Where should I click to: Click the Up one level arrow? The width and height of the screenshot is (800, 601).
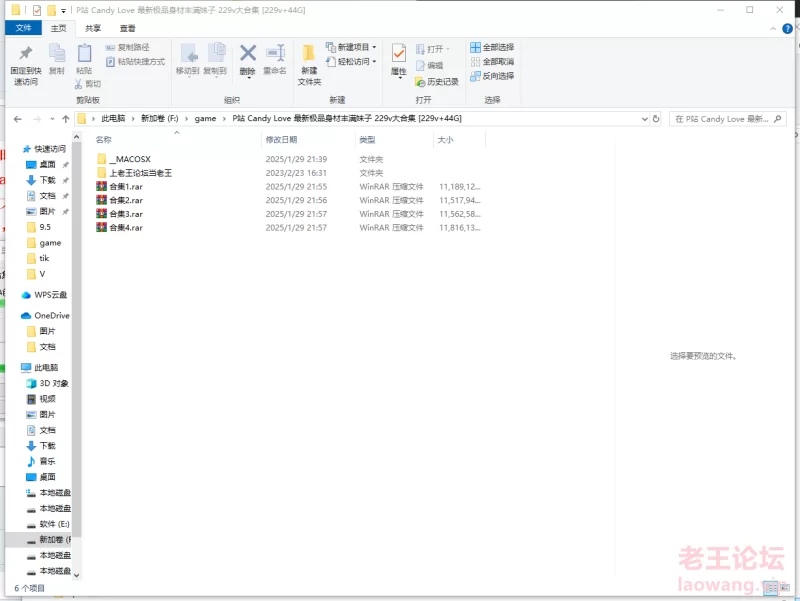[x=65, y=119]
